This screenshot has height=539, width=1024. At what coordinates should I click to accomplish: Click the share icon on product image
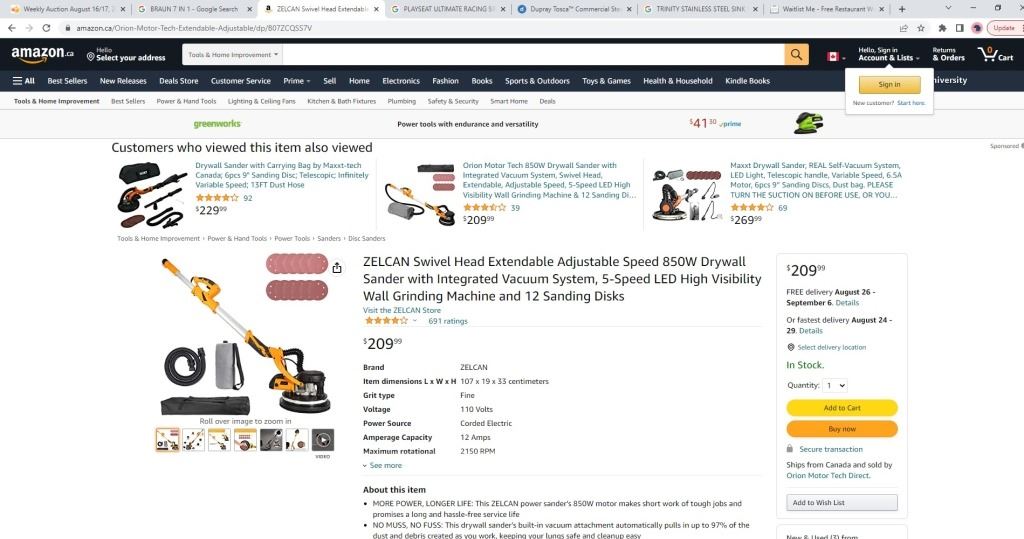pos(336,268)
